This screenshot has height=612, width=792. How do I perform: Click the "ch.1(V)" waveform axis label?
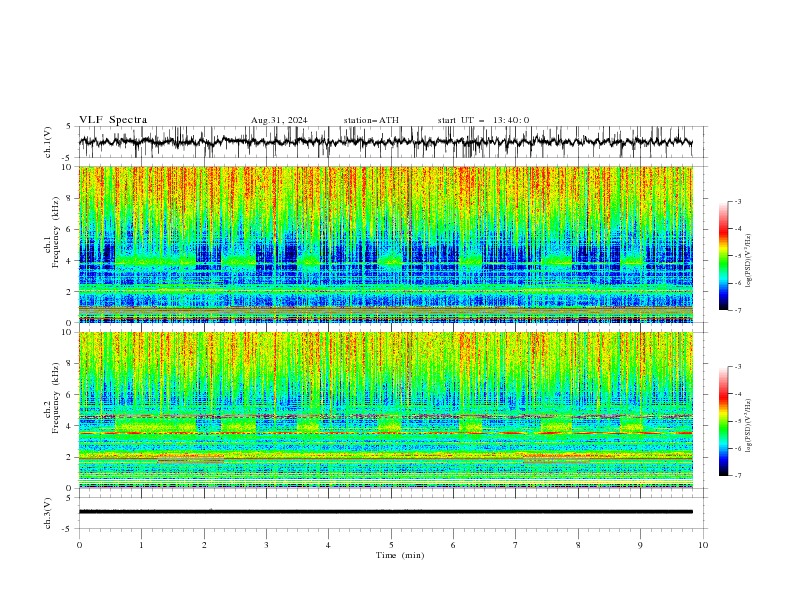click(x=48, y=142)
